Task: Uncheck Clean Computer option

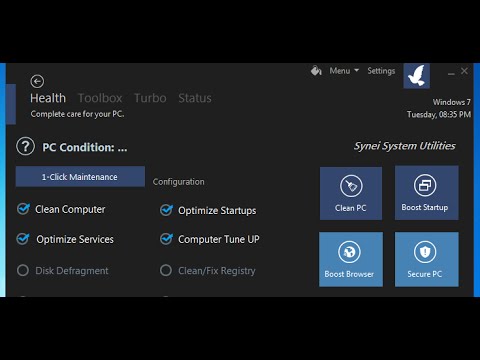Action: [x=23, y=209]
